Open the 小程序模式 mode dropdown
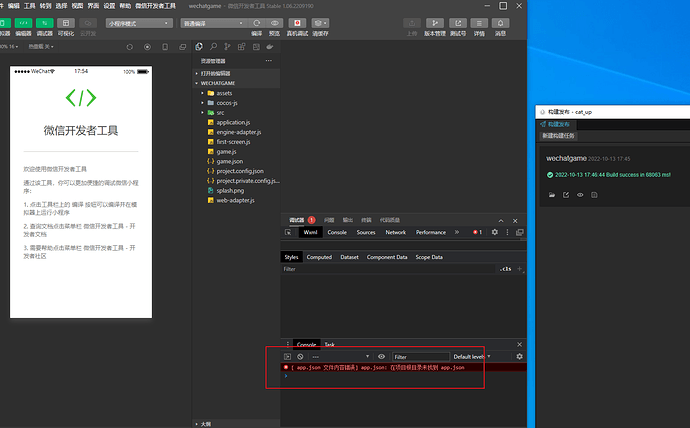690x428 pixels. 139,23
